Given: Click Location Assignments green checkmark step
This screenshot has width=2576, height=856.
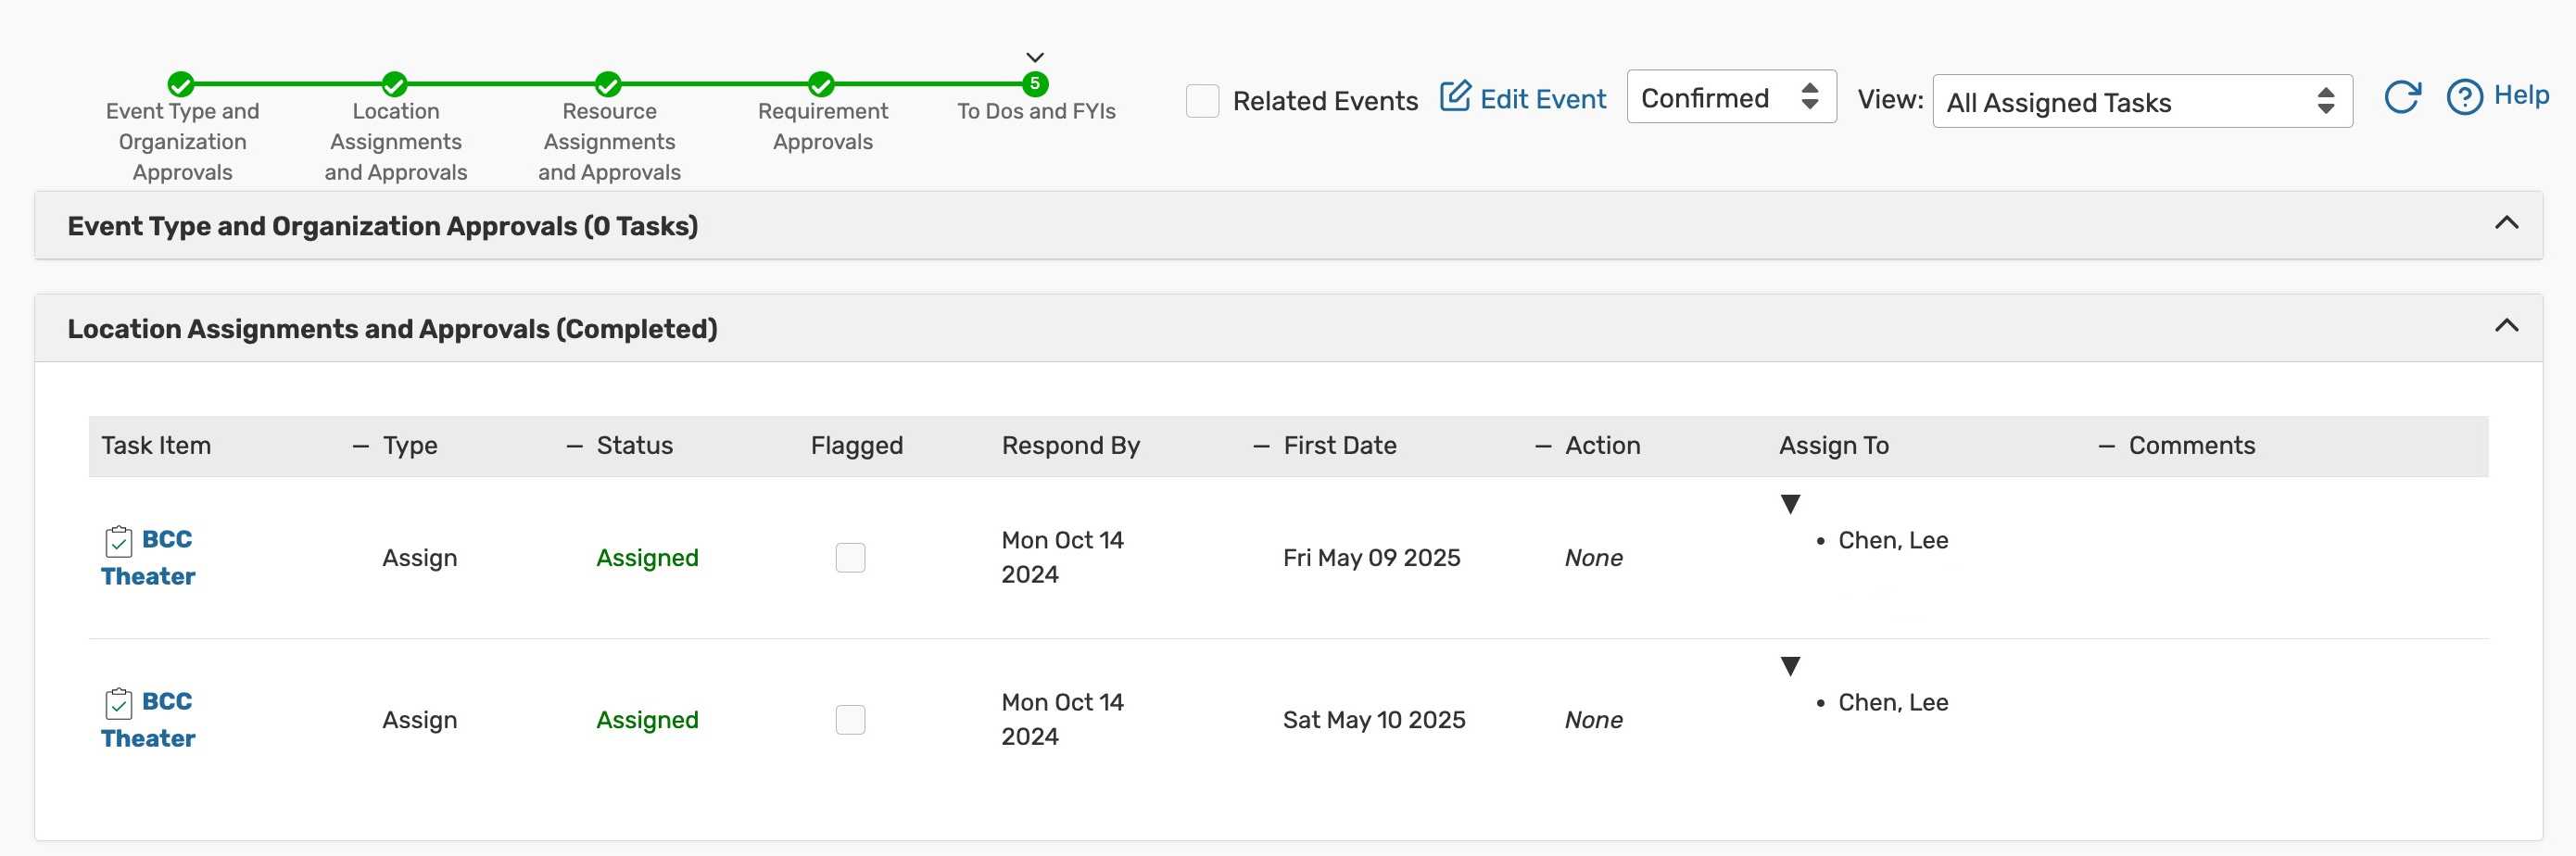Looking at the screenshot, I should tap(395, 84).
